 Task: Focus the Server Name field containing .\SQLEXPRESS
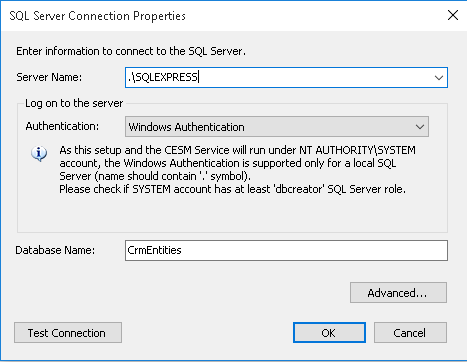(x=286, y=78)
